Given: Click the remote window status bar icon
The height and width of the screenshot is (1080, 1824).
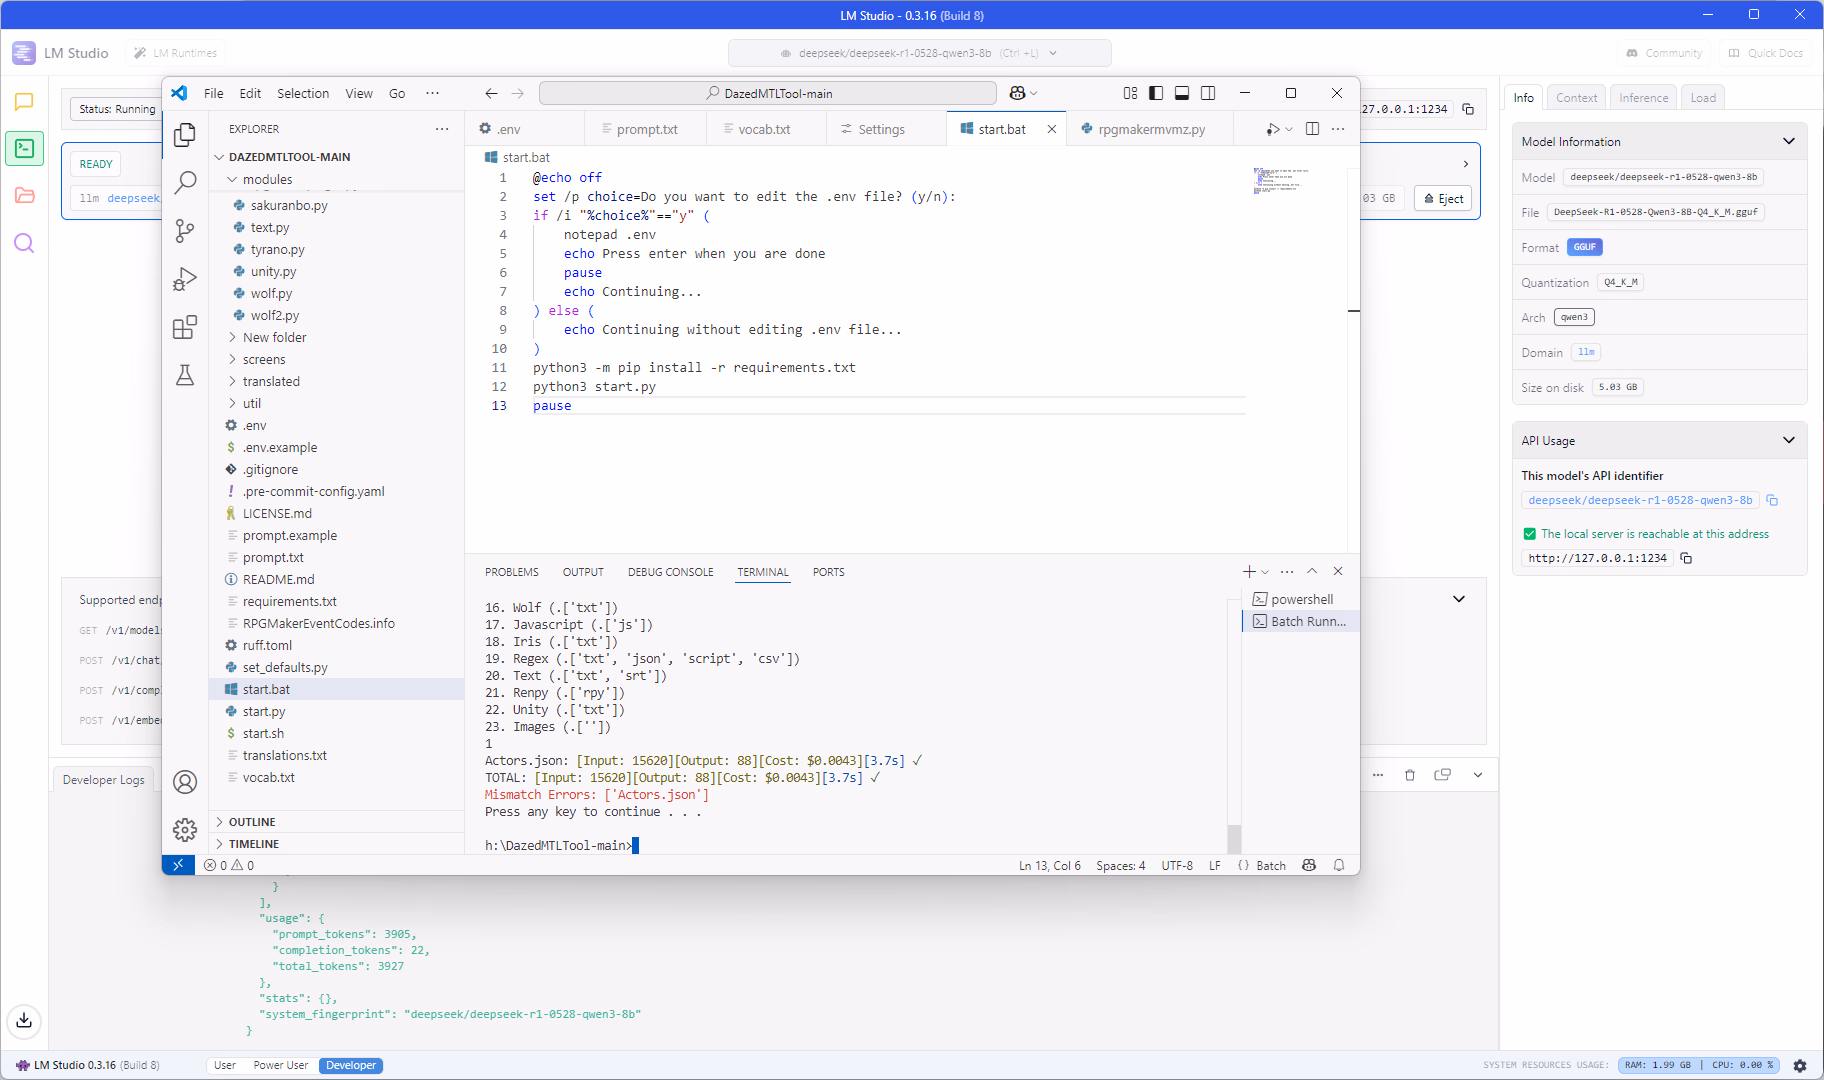Looking at the screenshot, I should 178,865.
